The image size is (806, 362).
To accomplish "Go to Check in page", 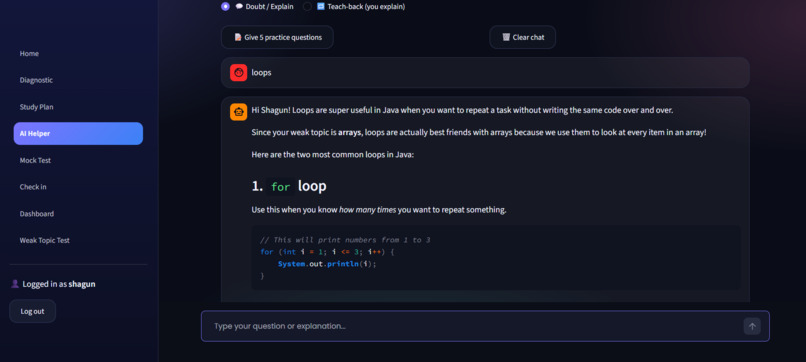I will coord(33,187).
